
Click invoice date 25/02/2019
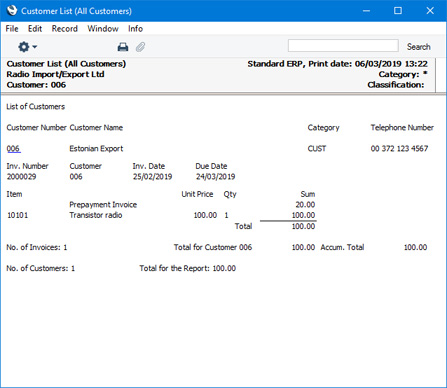(x=152, y=177)
